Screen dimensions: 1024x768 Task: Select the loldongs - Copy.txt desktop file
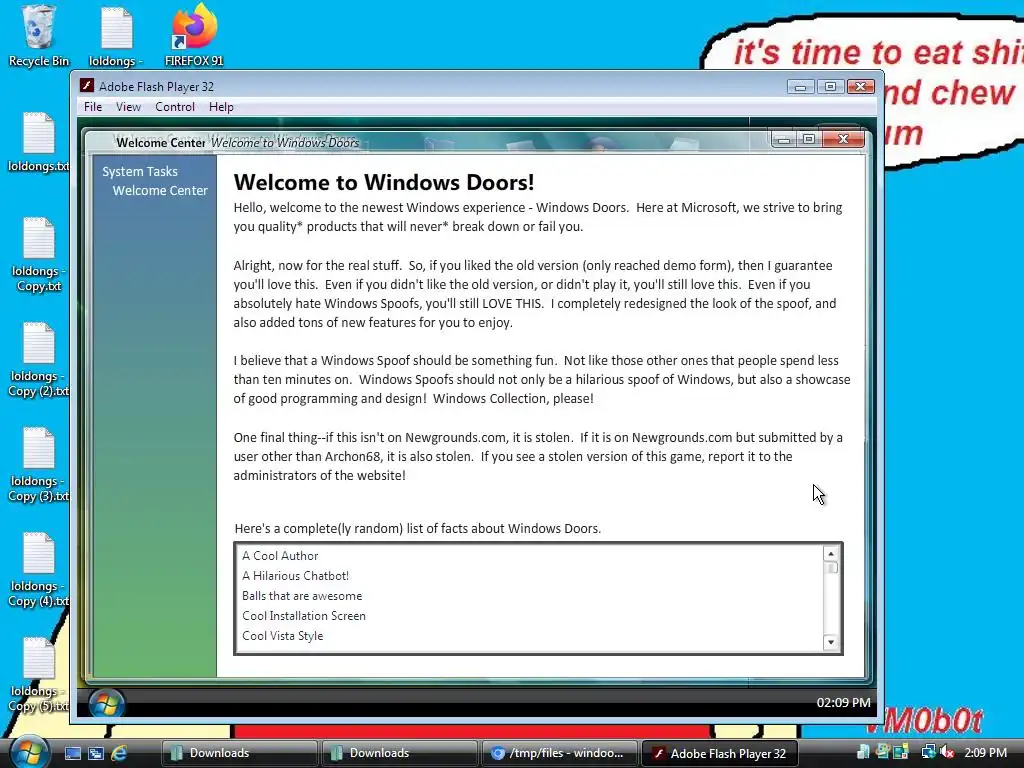[39, 255]
